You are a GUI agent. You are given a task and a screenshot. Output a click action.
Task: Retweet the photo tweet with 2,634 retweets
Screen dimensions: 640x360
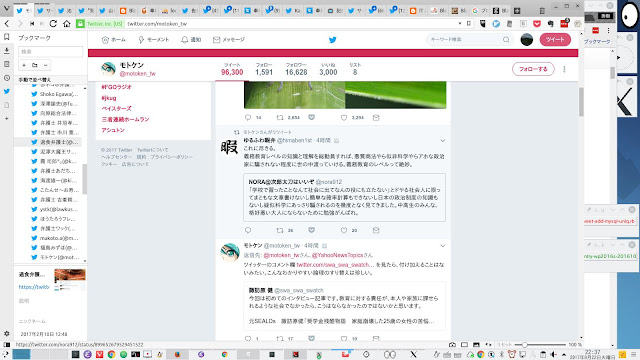(280, 118)
